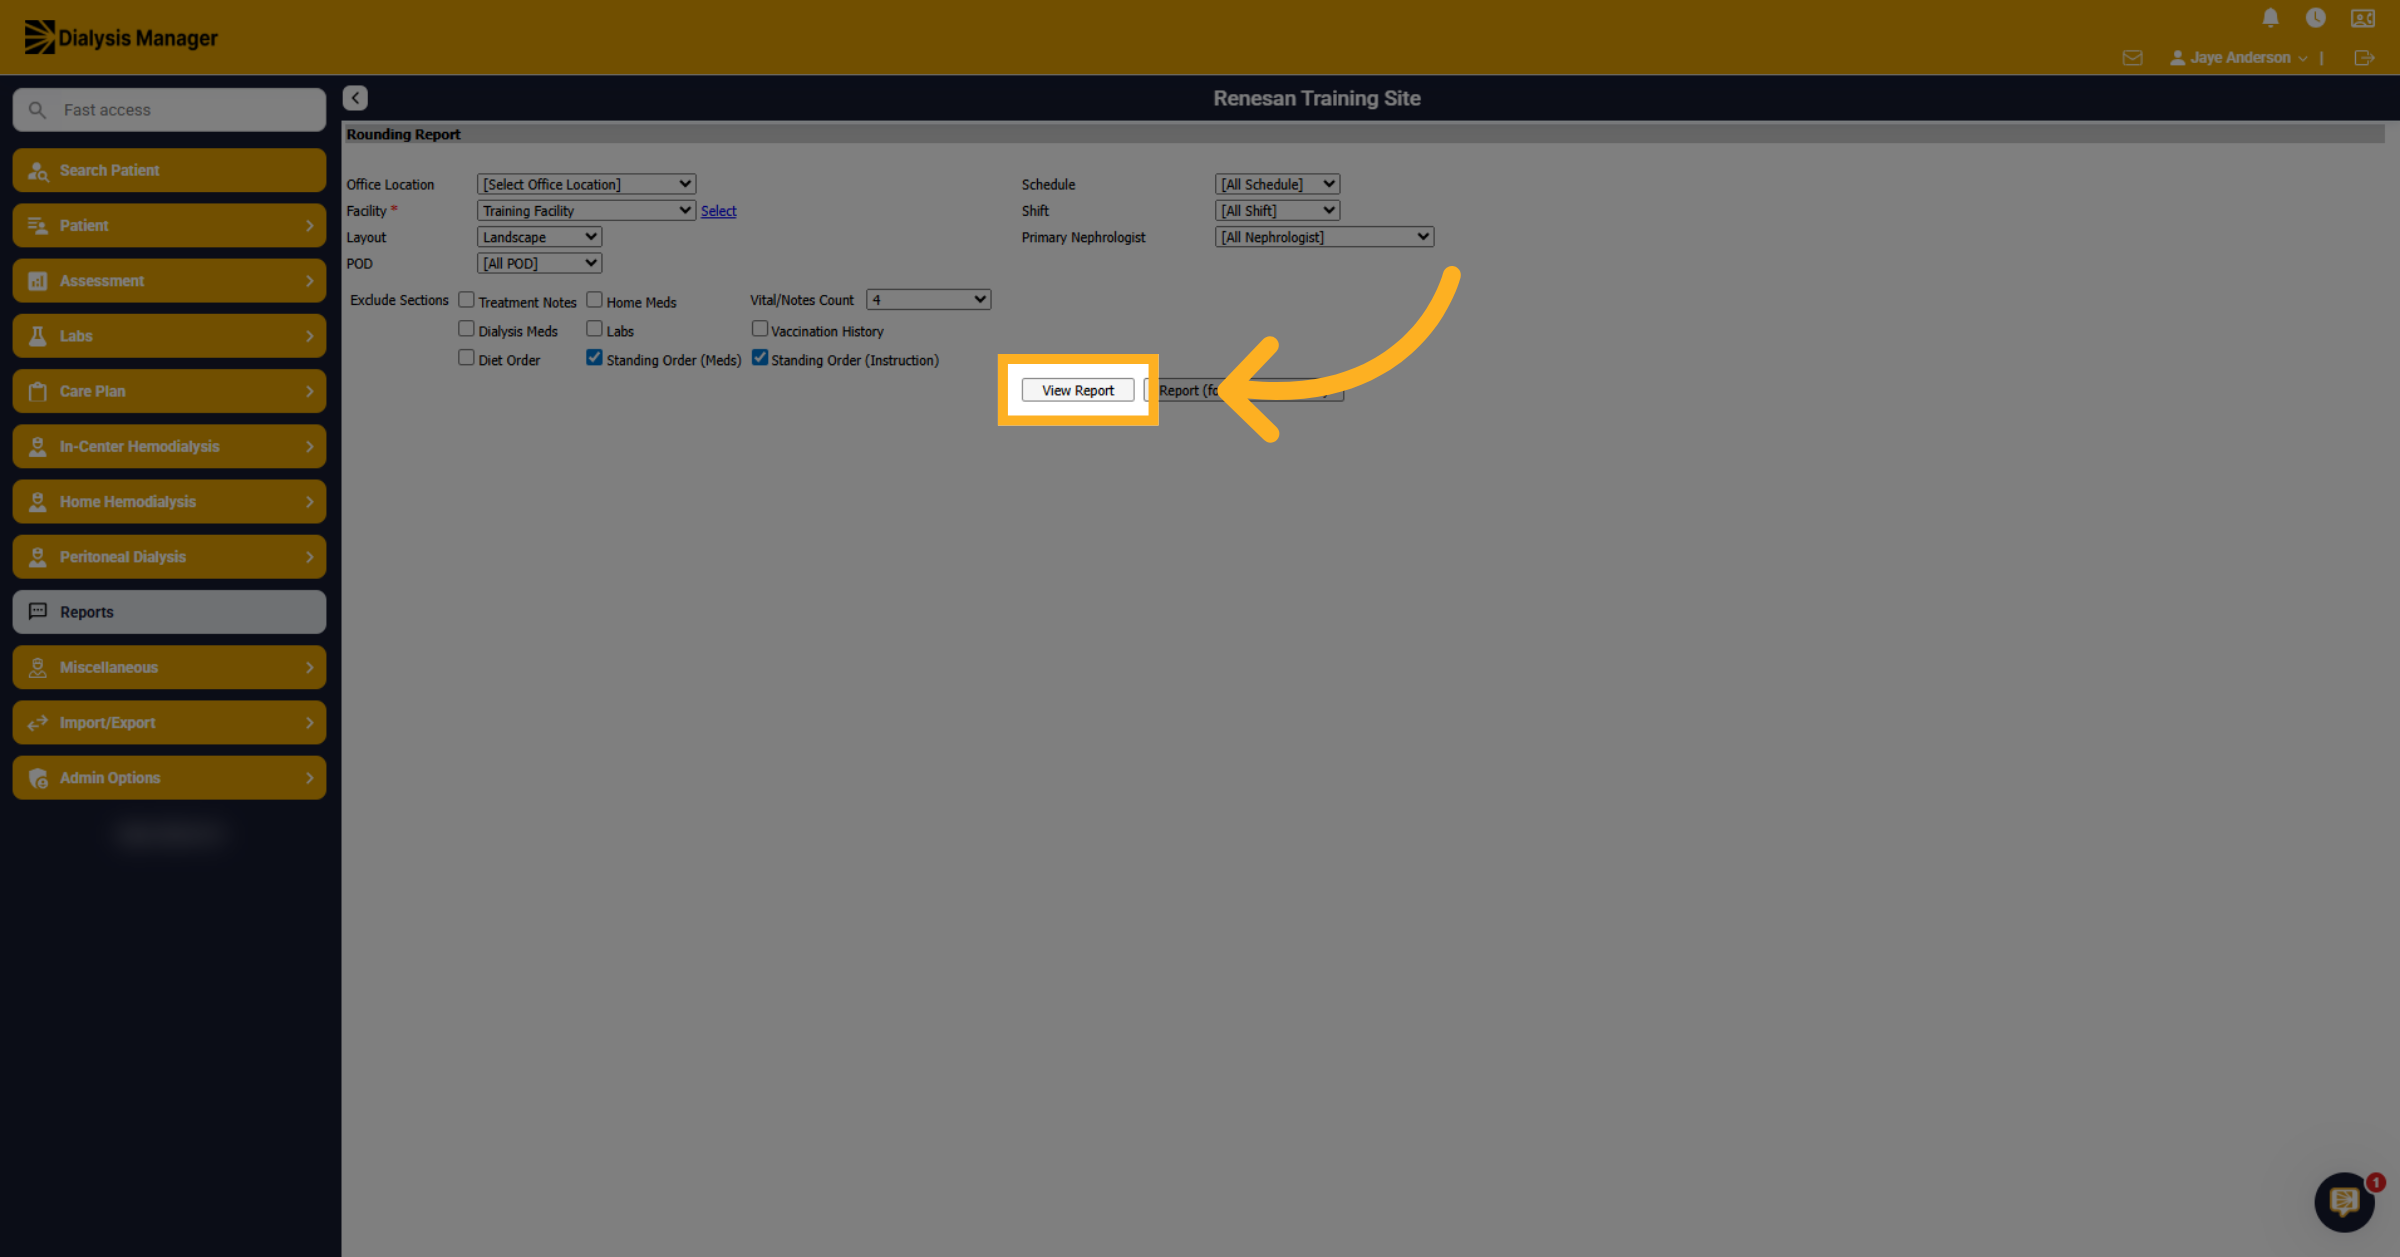Open the clock history icon

point(2315,18)
